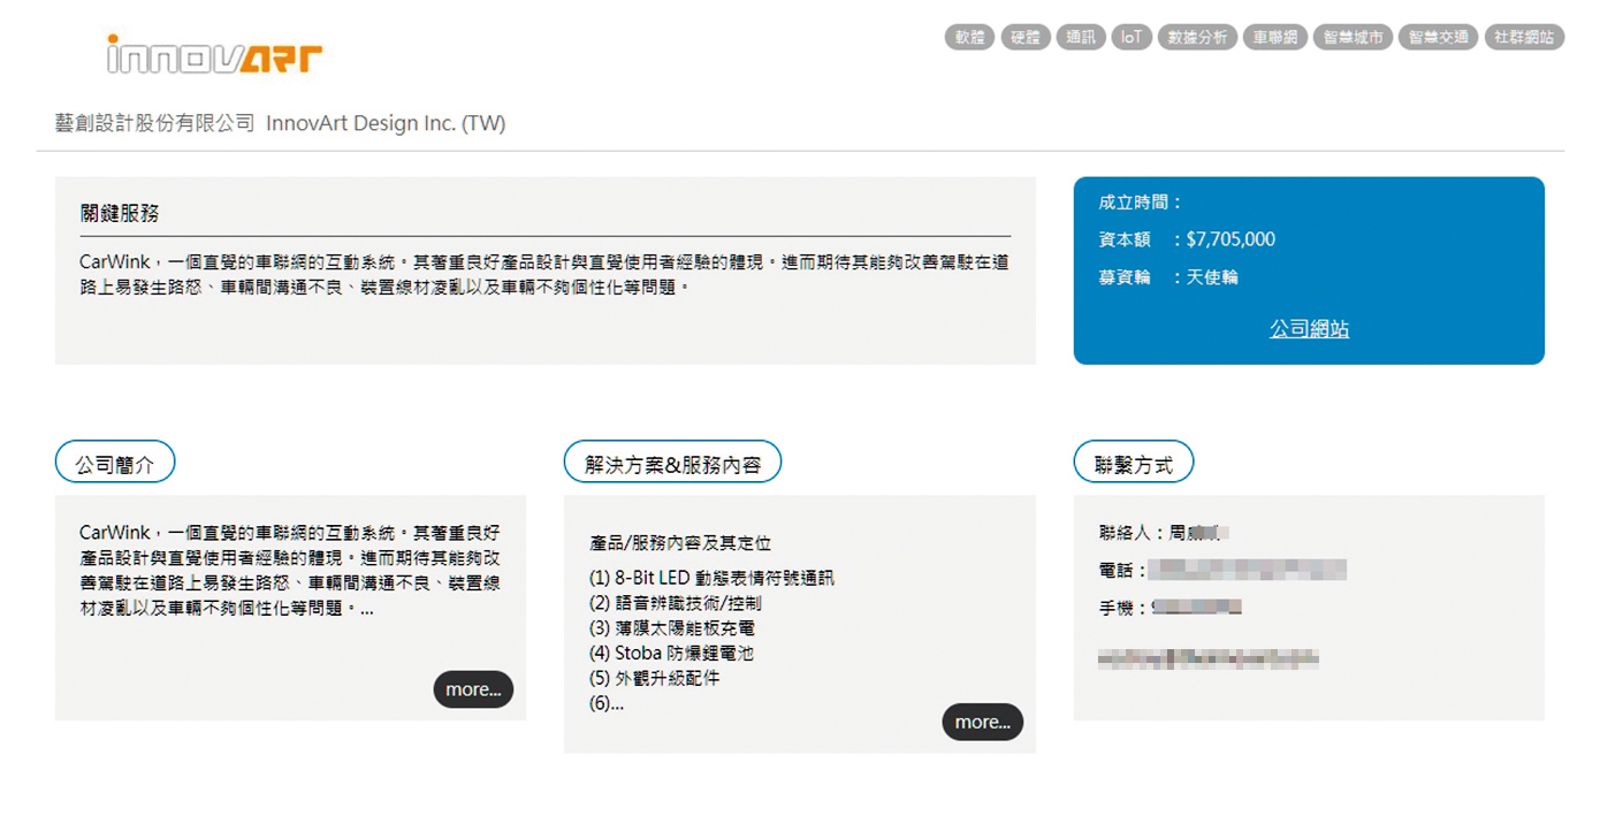The width and height of the screenshot is (1600, 816).
Task: Click the 解決方案&服務內容 section label
Action: pos(672,463)
